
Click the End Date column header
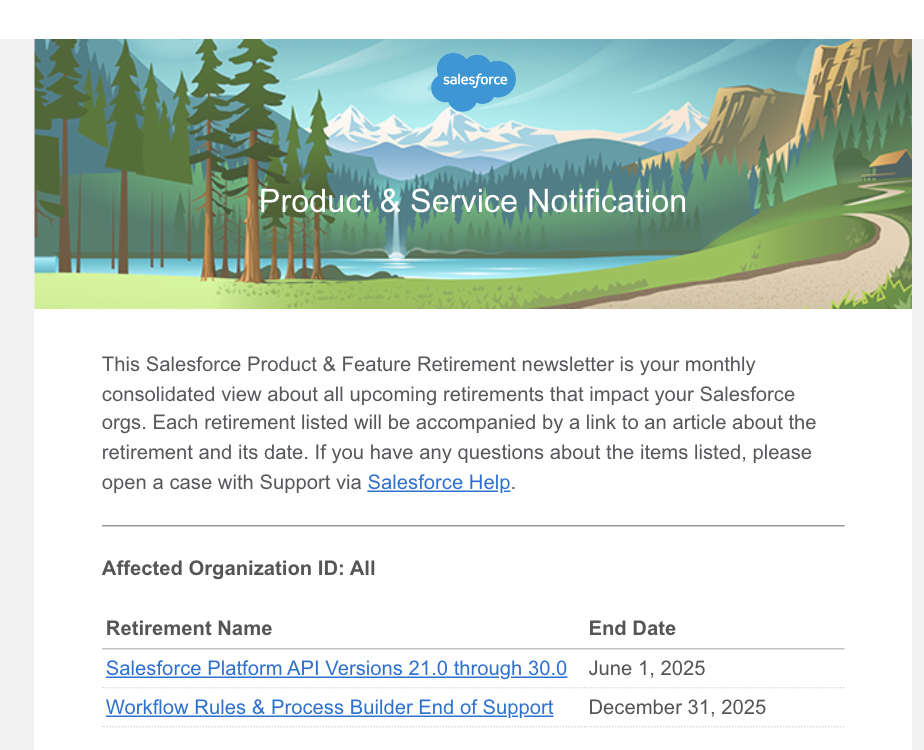[x=632, y=628]
